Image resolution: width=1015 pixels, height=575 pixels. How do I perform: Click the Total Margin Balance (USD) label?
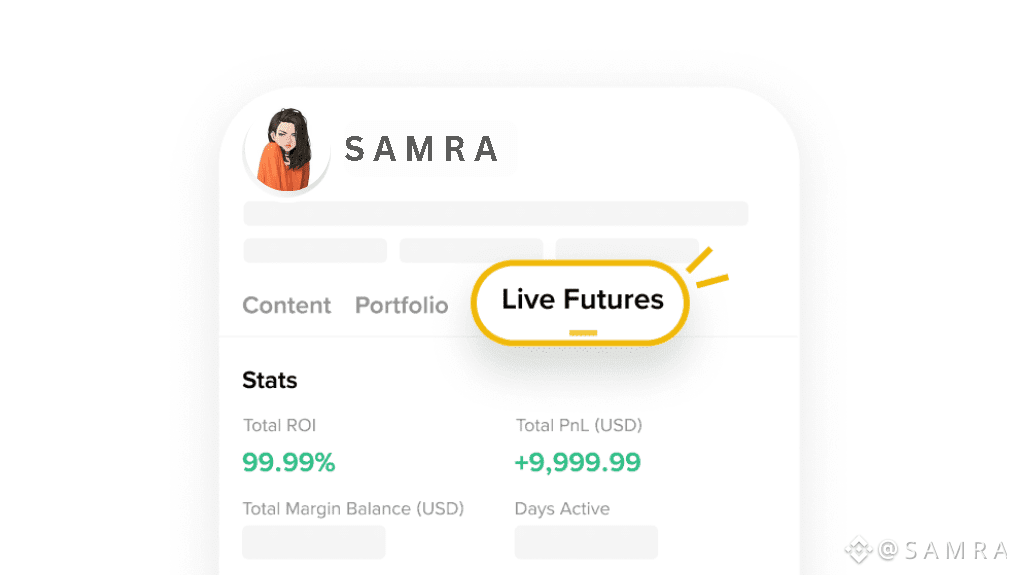tap(353, 508)
